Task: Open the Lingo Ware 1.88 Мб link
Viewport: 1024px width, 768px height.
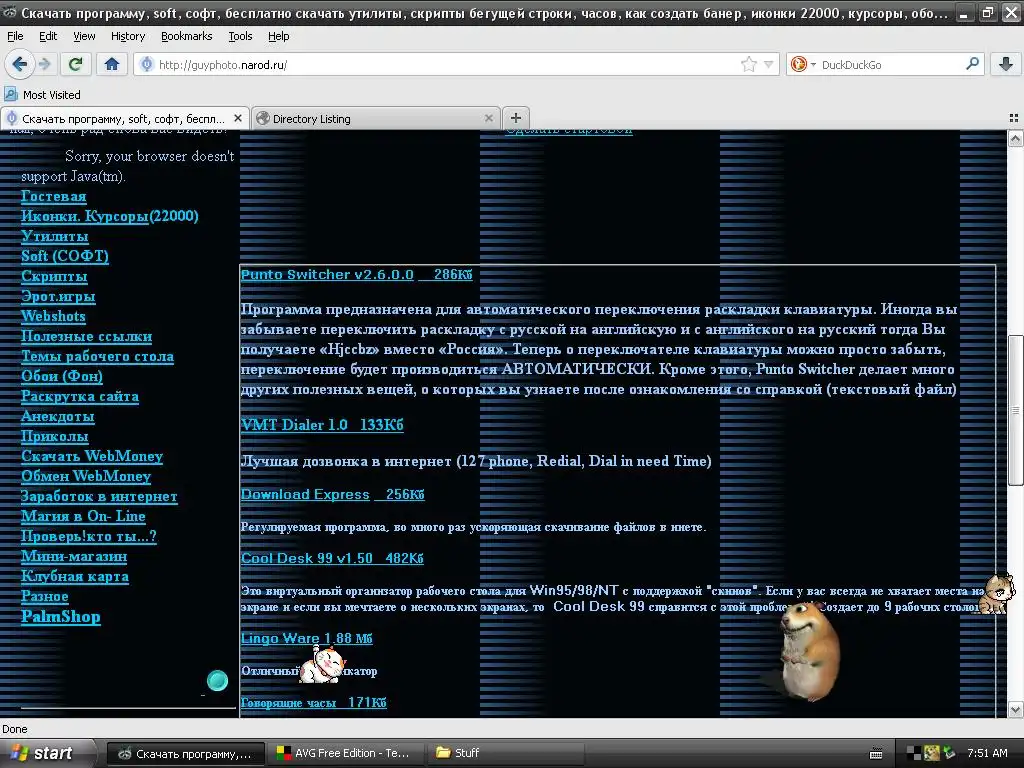Action: click(x=307, y=638)
